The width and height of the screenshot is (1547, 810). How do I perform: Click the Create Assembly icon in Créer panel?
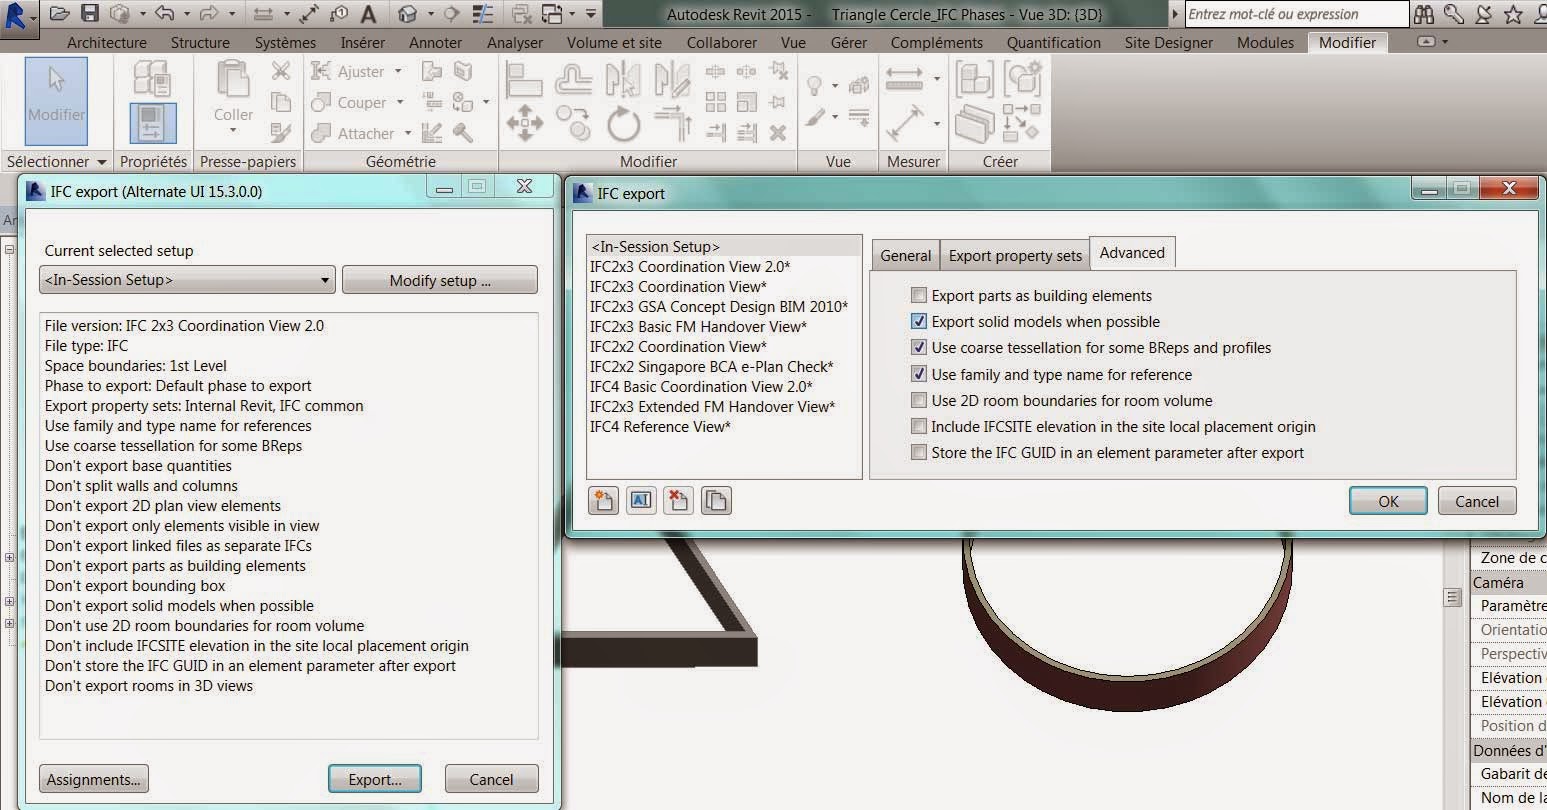(974, 80)
